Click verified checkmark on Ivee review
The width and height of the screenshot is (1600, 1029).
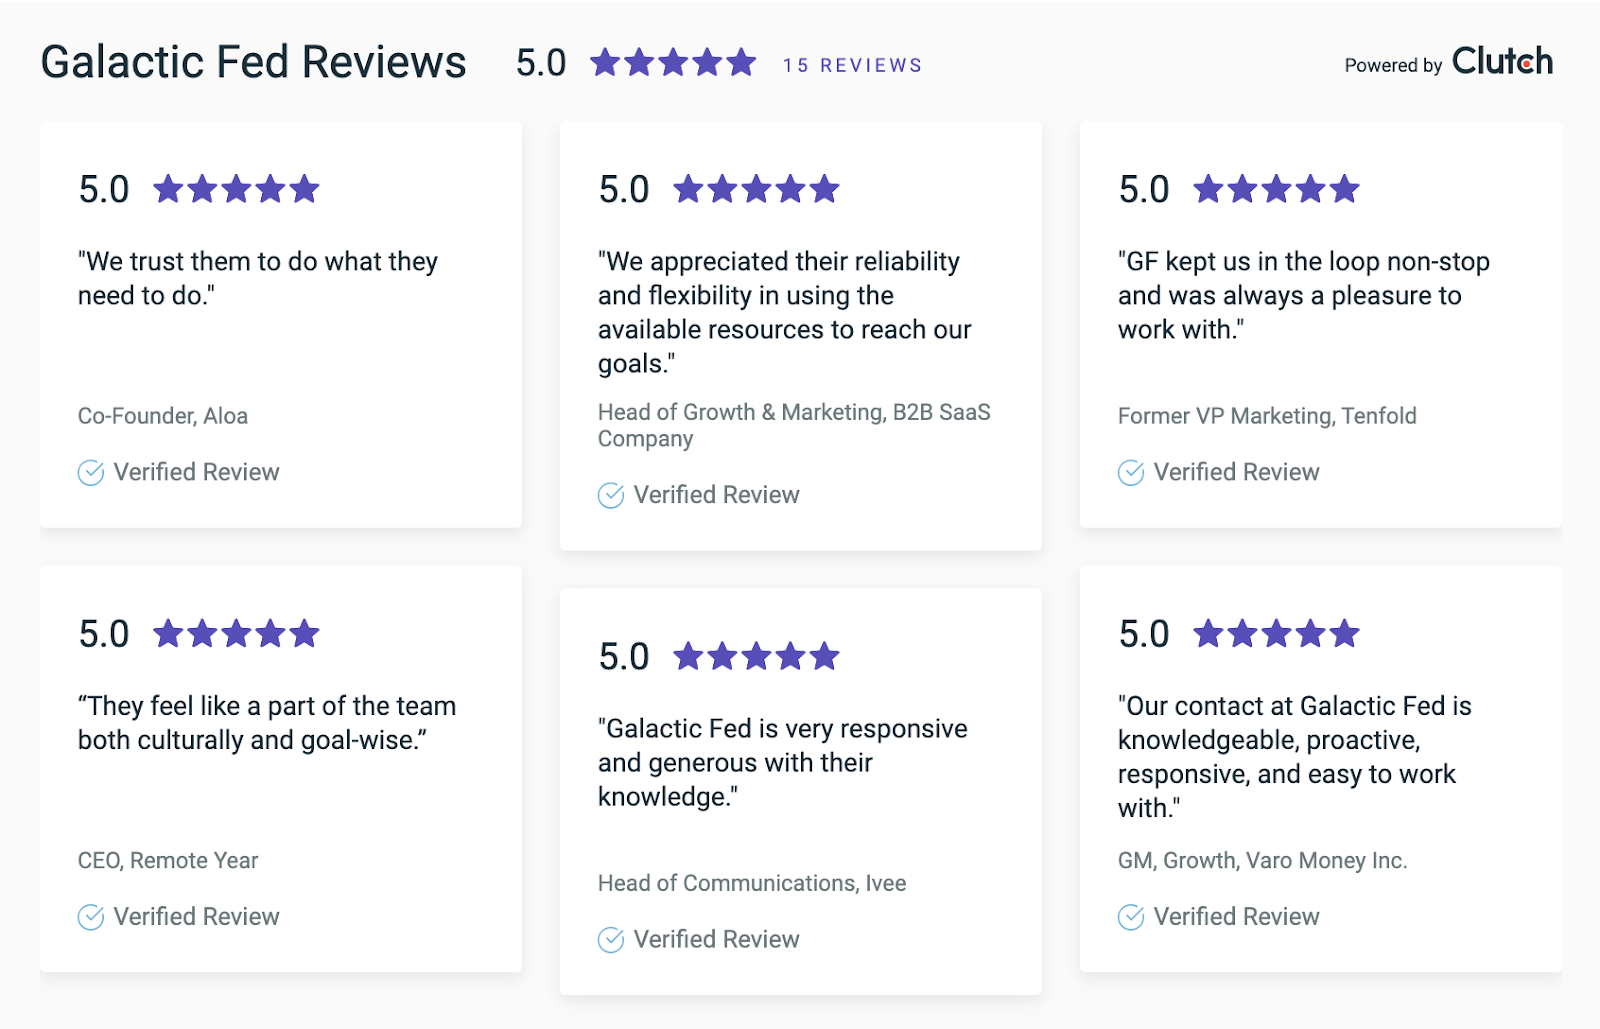coord(611,940)
